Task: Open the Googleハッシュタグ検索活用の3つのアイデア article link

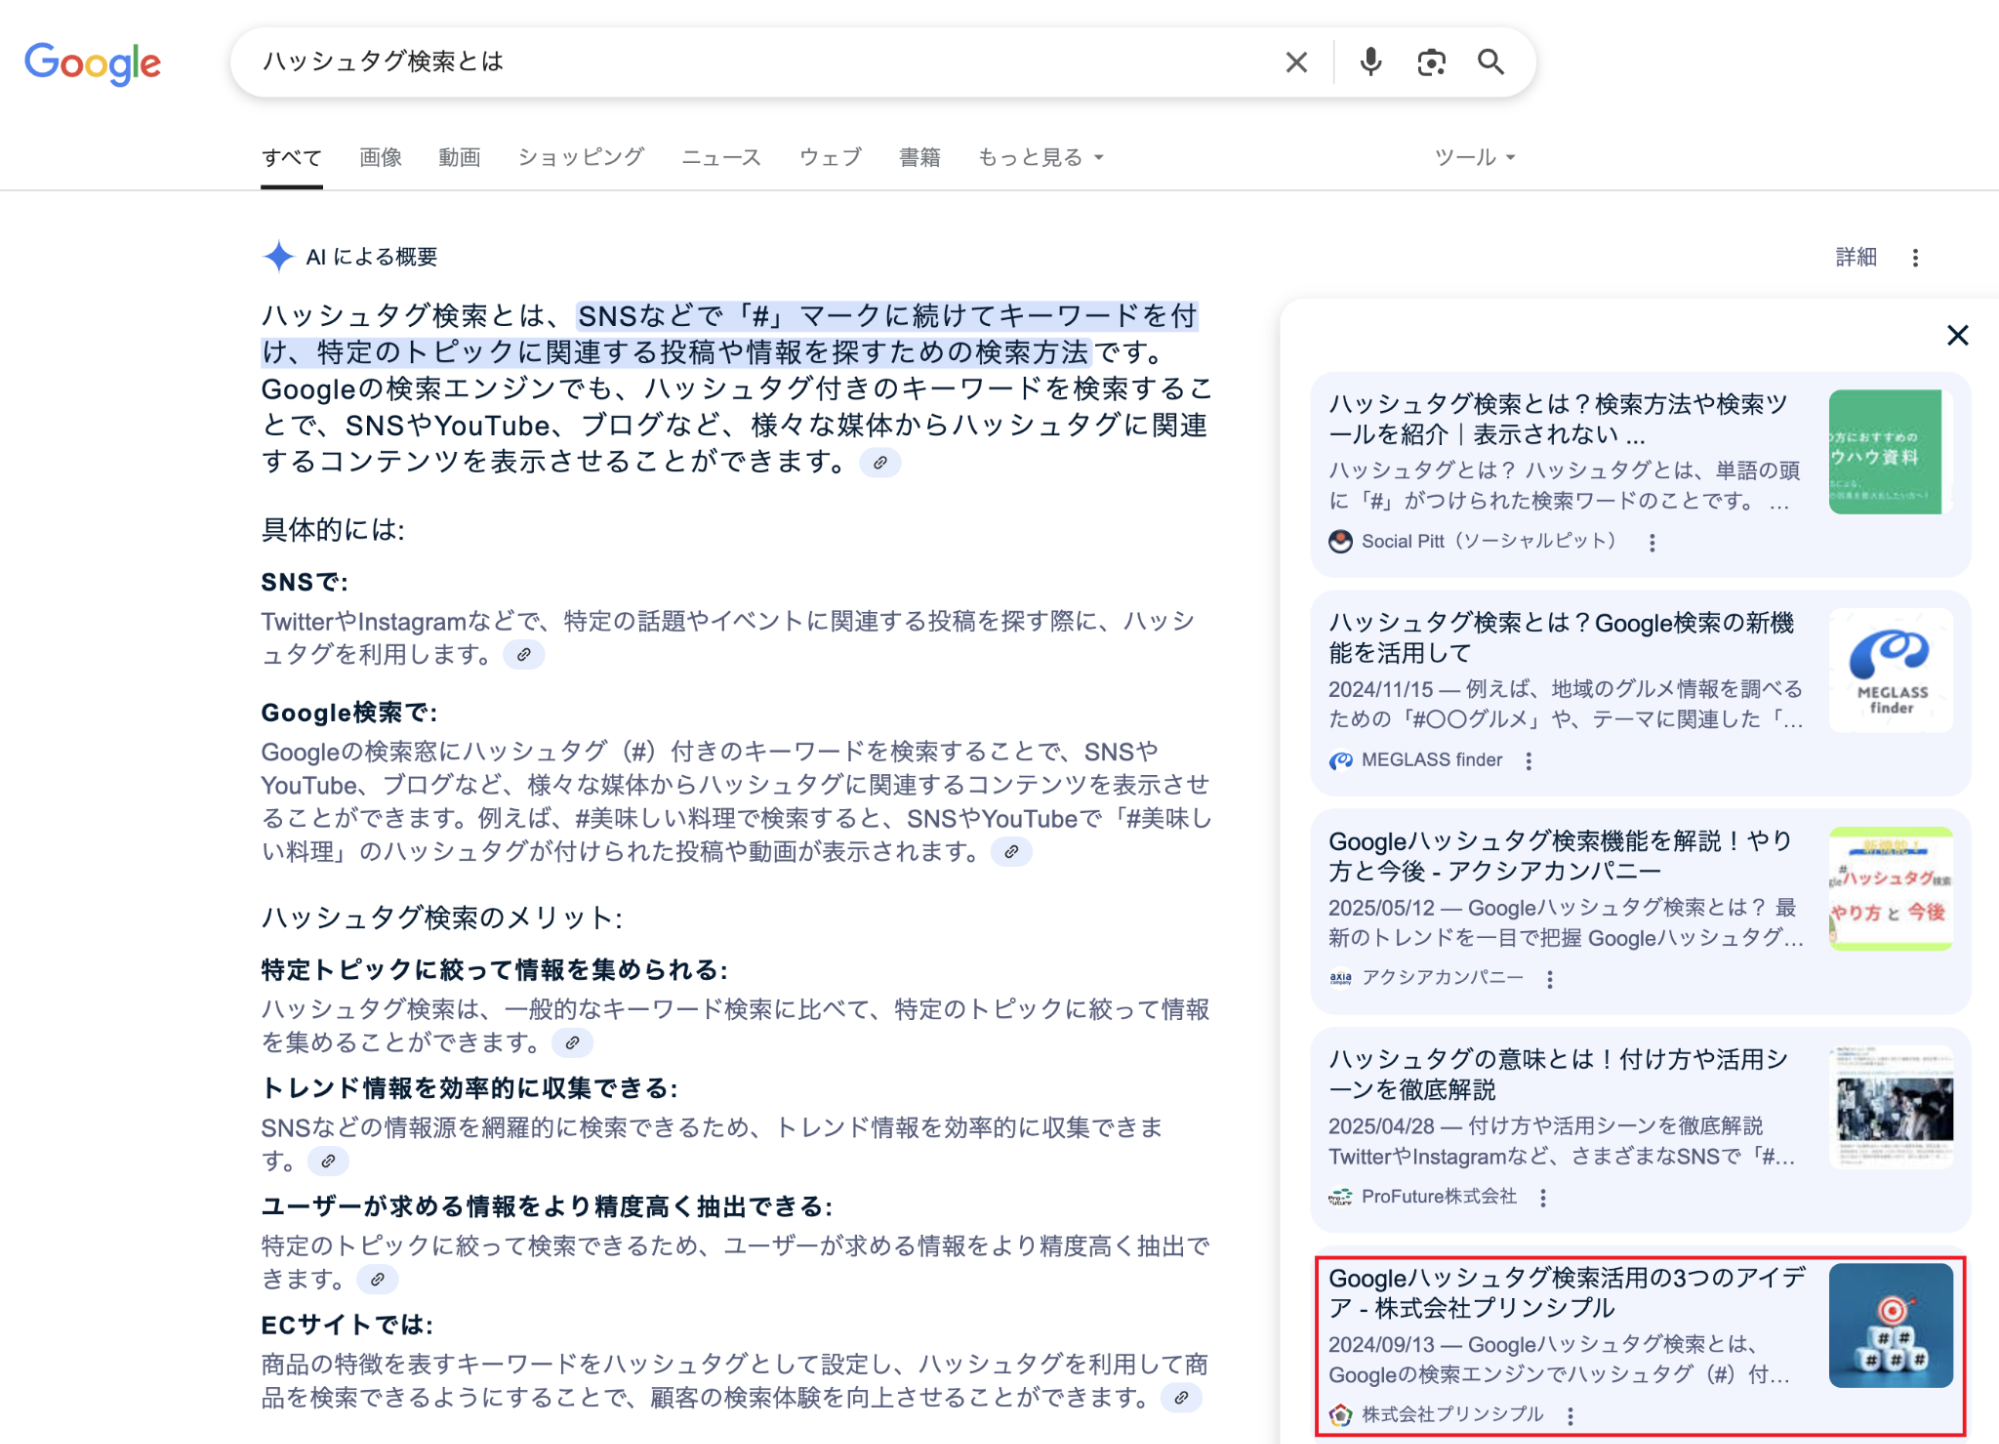Action: (1560, 1292)
